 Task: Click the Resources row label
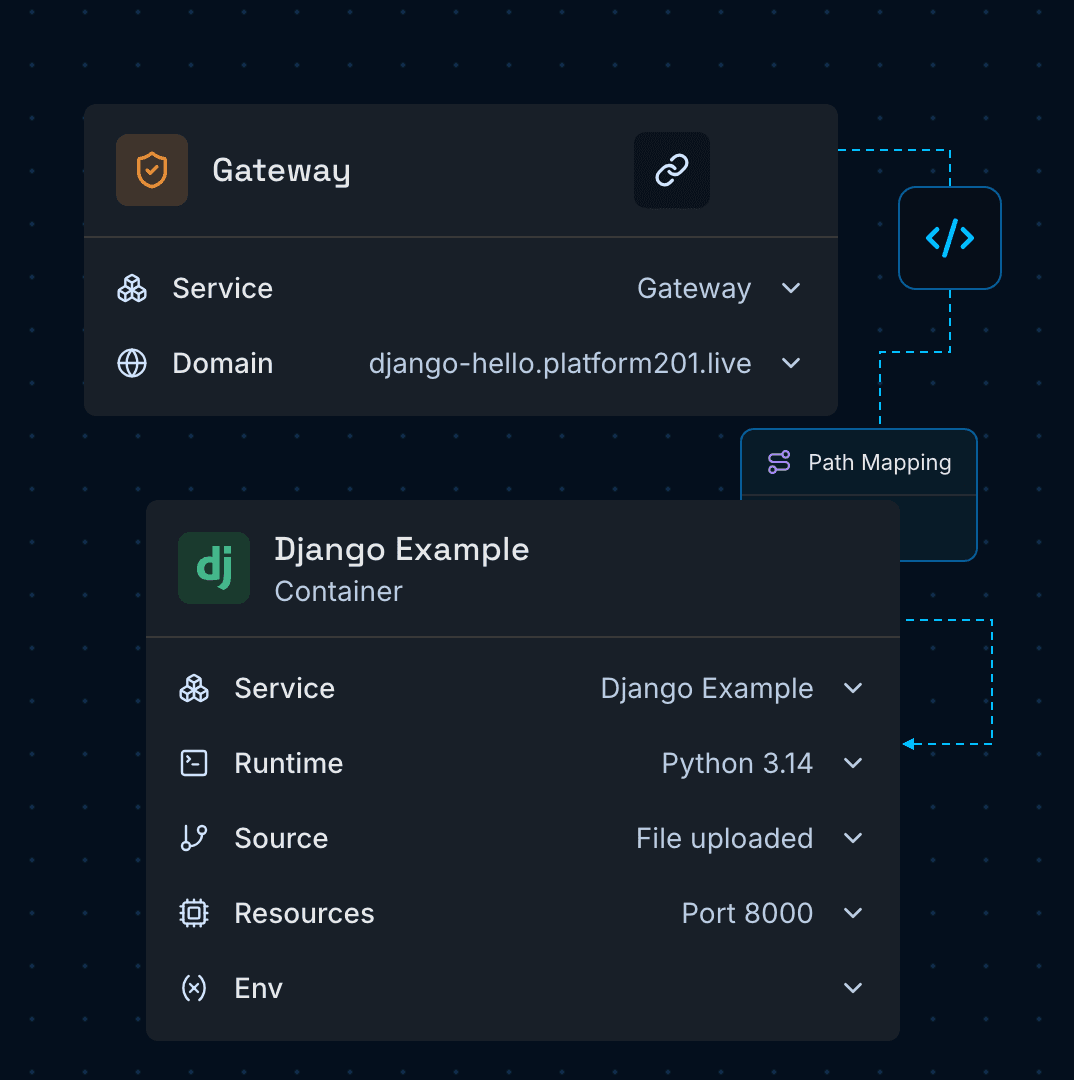coord(304,913)
